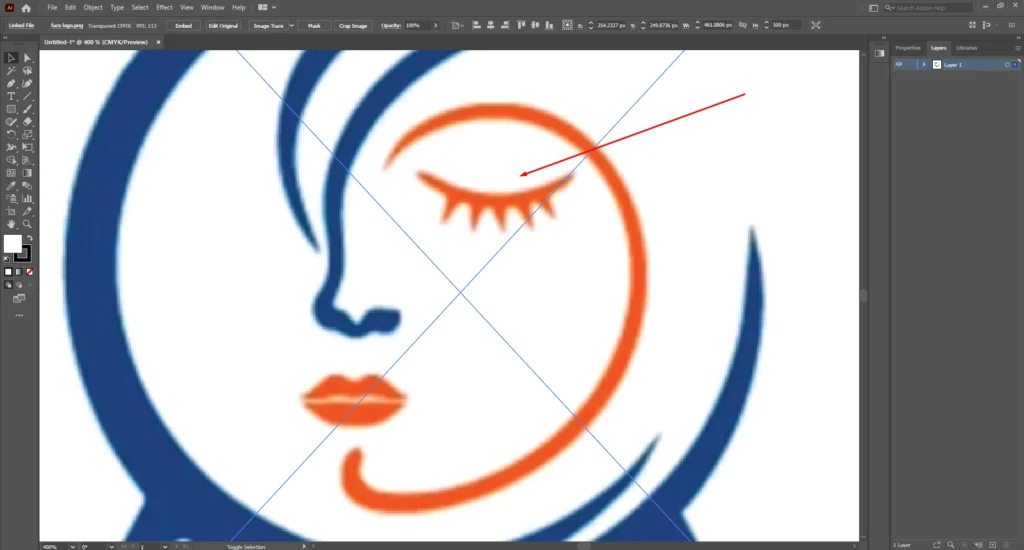
Task: Select the Selection tool arrow
Action: point(11,58)
